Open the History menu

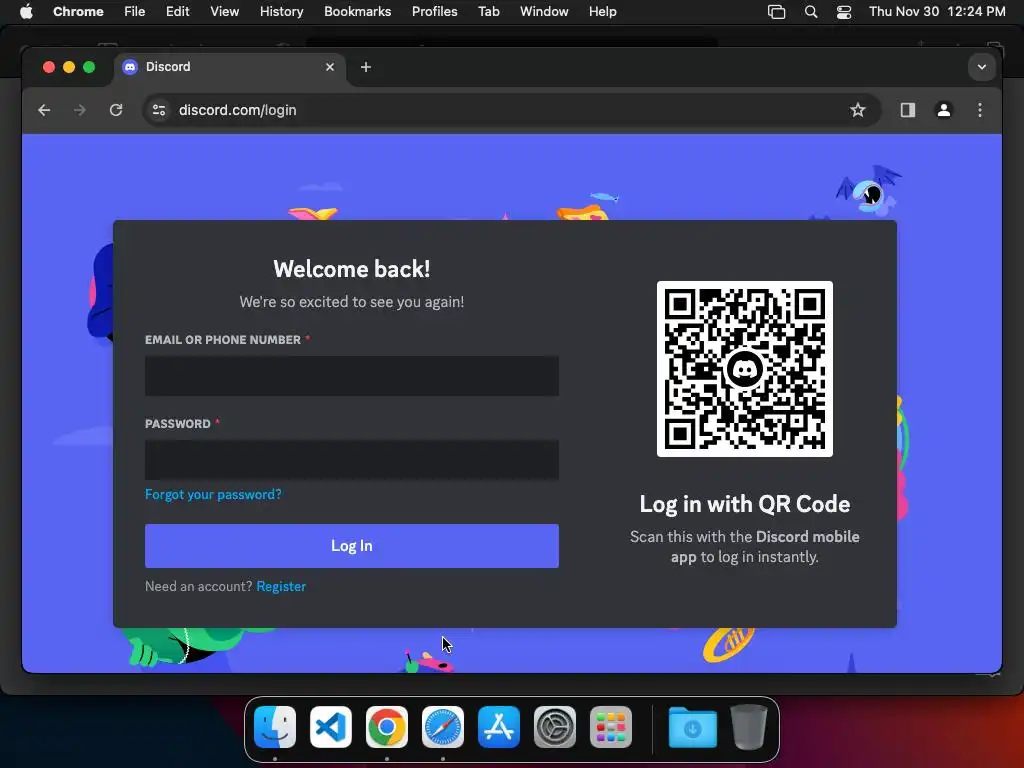(281, 12)
